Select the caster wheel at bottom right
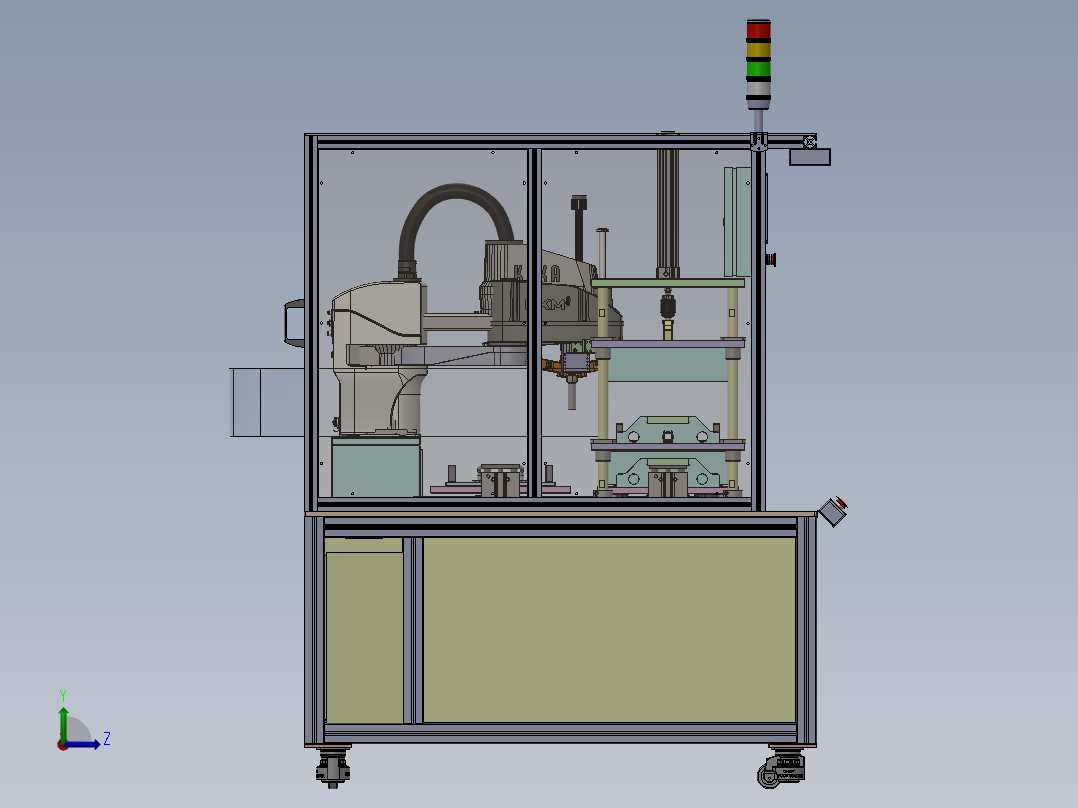 click(x=781, y=769)
